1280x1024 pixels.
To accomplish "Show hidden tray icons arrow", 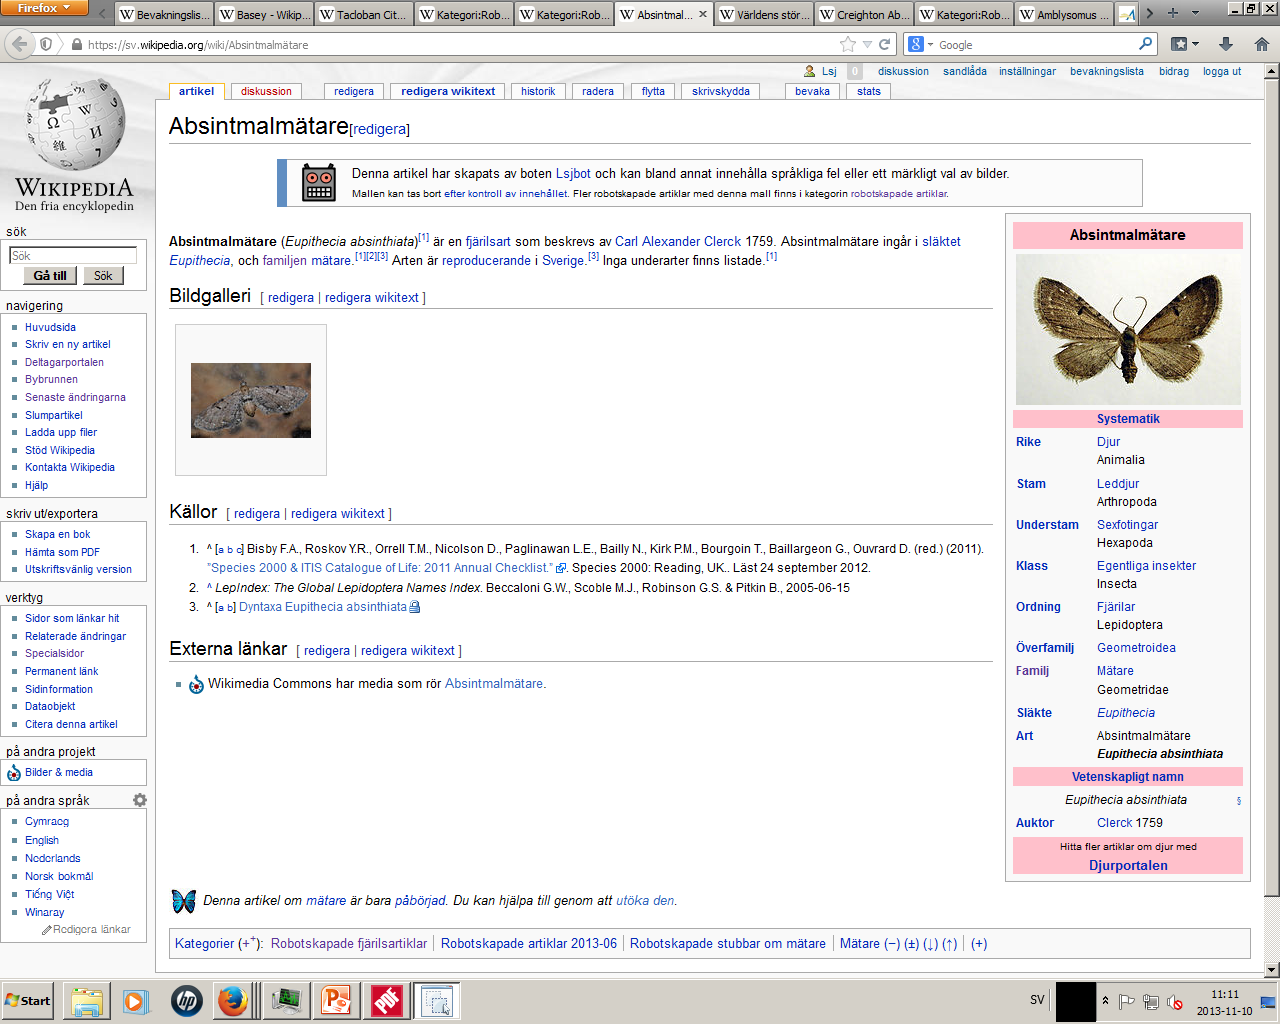I will [x=1105, y=1000].
